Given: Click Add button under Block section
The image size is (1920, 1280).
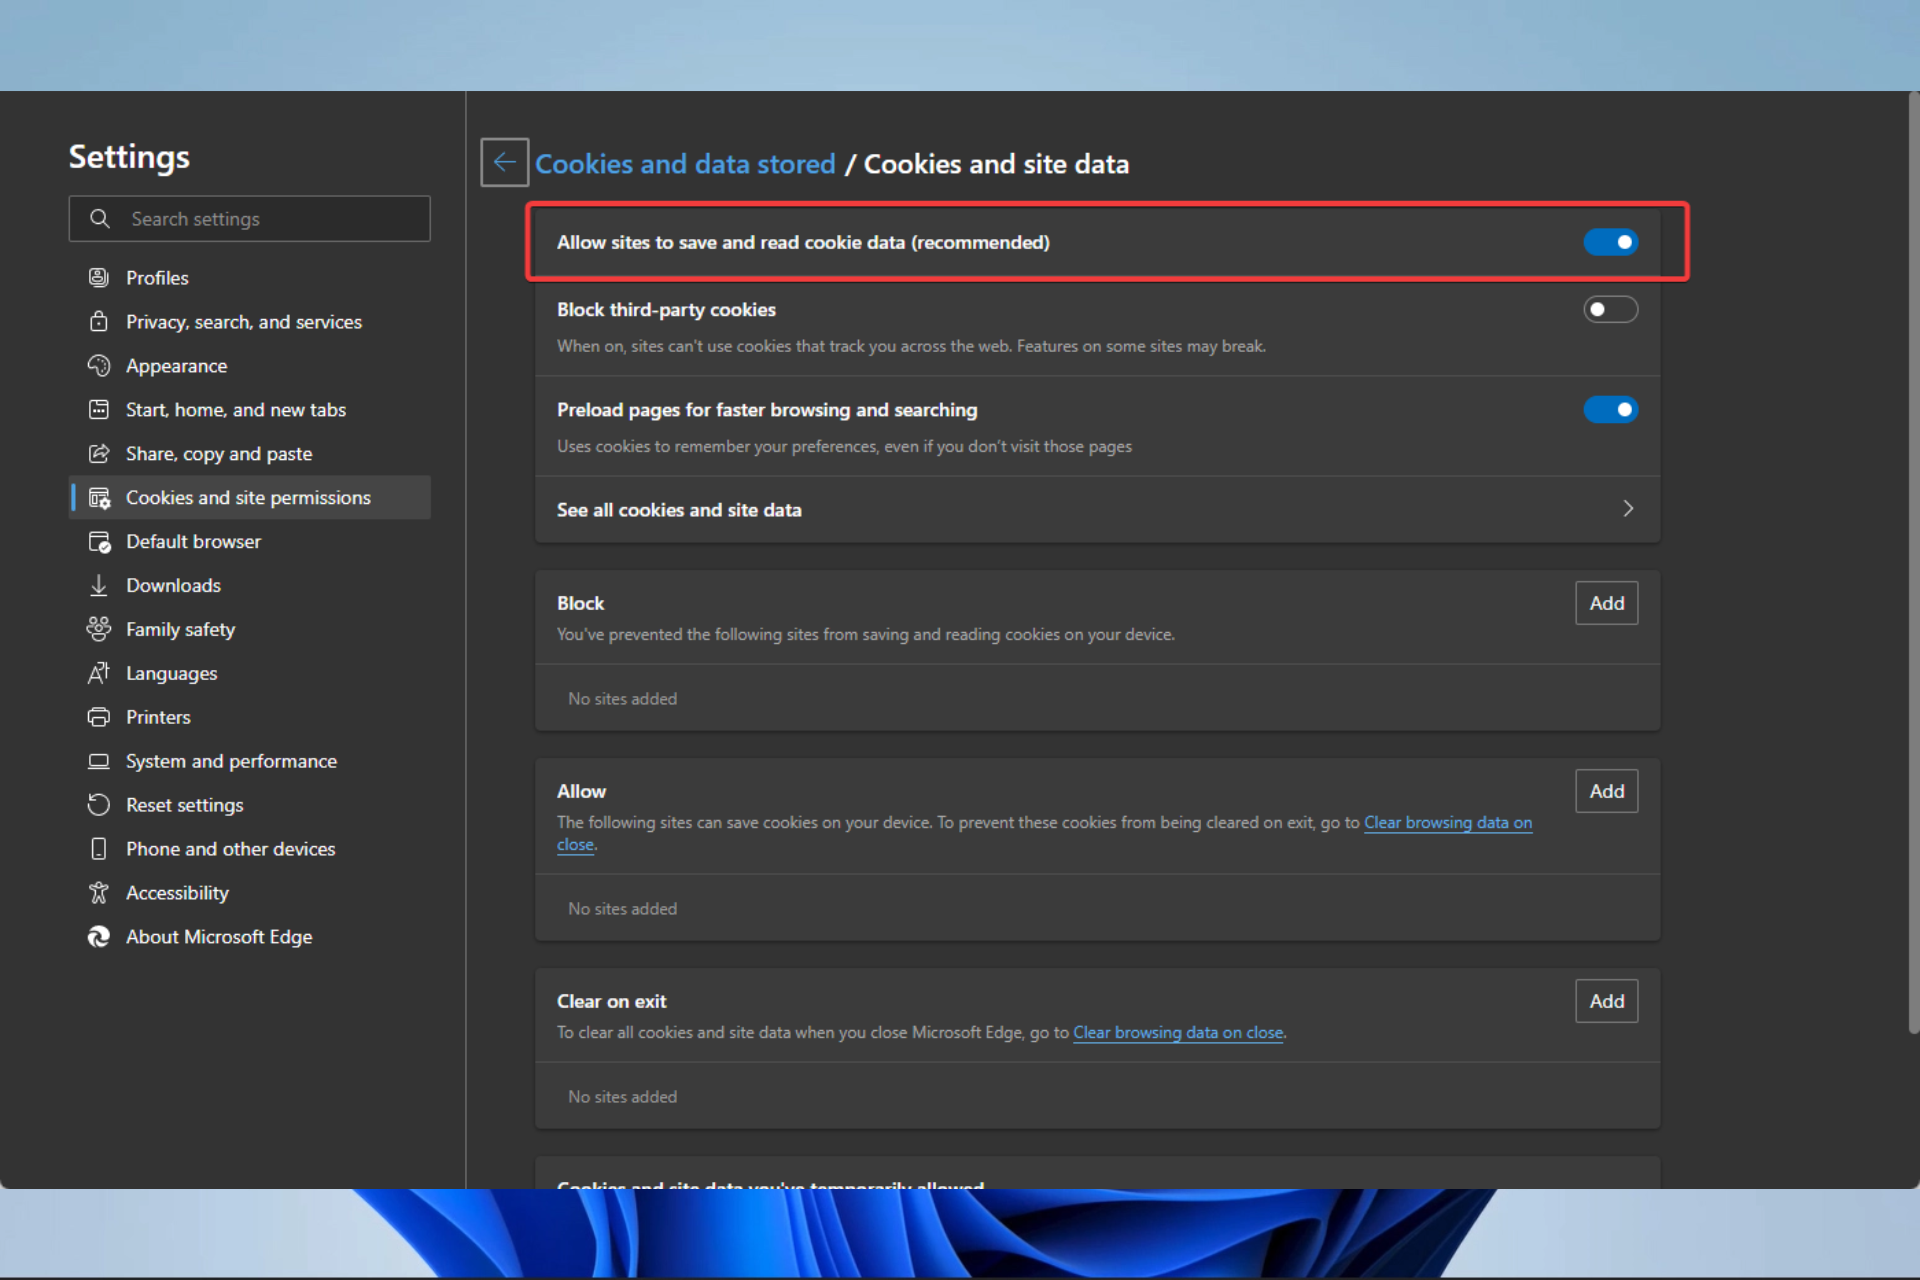Looking at the screenshot, I should tap(1606, 601).
